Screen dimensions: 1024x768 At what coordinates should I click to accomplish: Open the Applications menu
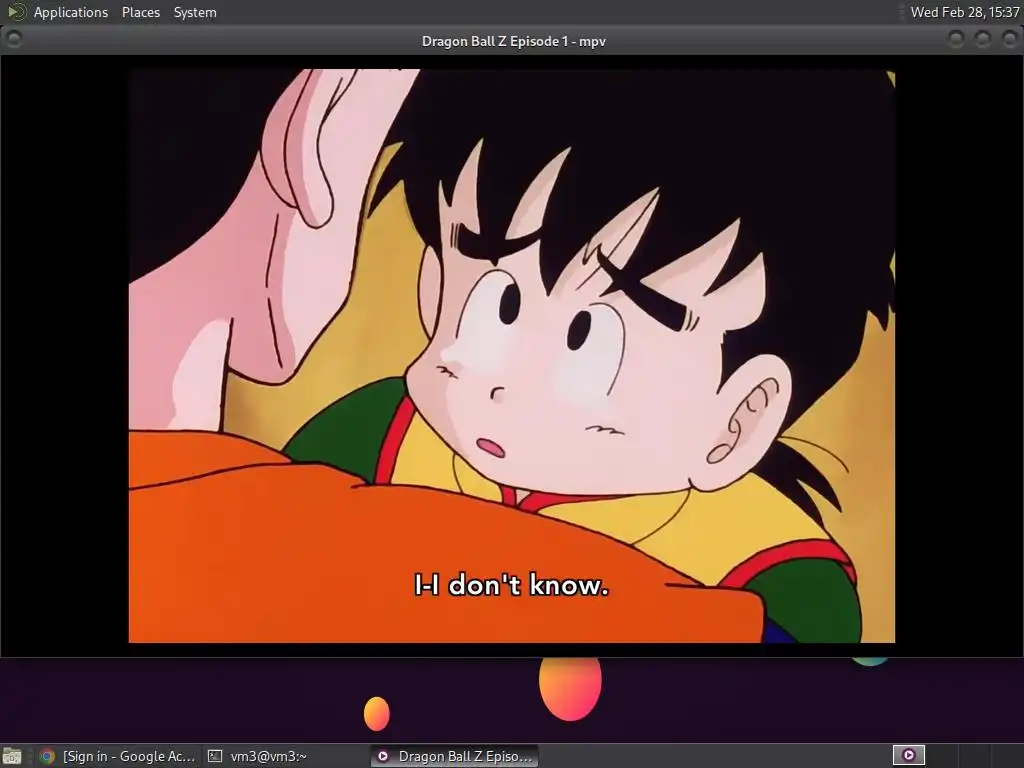point(71,12)
